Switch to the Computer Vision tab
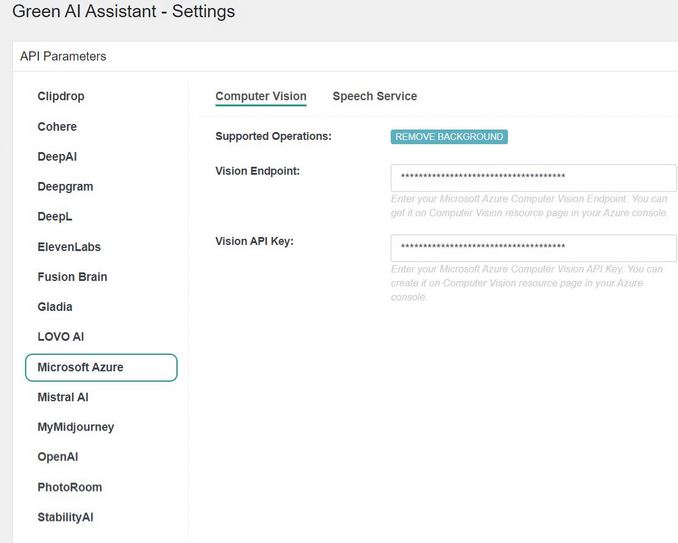Image resolution: width=678 pixels, height=543 pixels. 261,96
